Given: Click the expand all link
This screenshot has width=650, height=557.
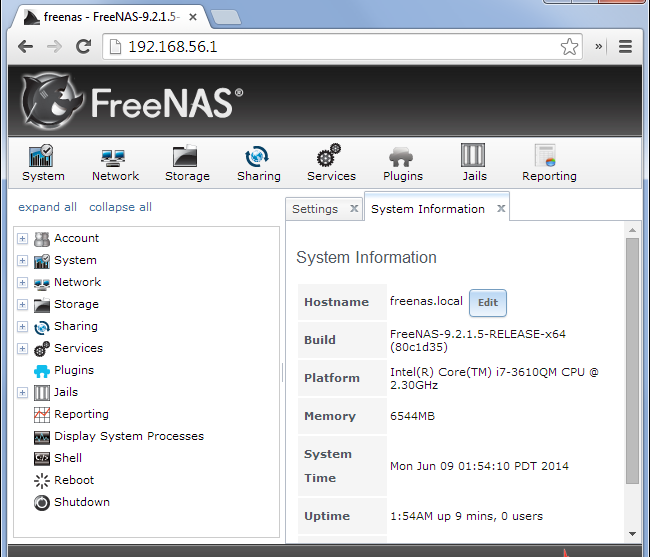Looking at the screenshot, I should click(x=47, y=207).
